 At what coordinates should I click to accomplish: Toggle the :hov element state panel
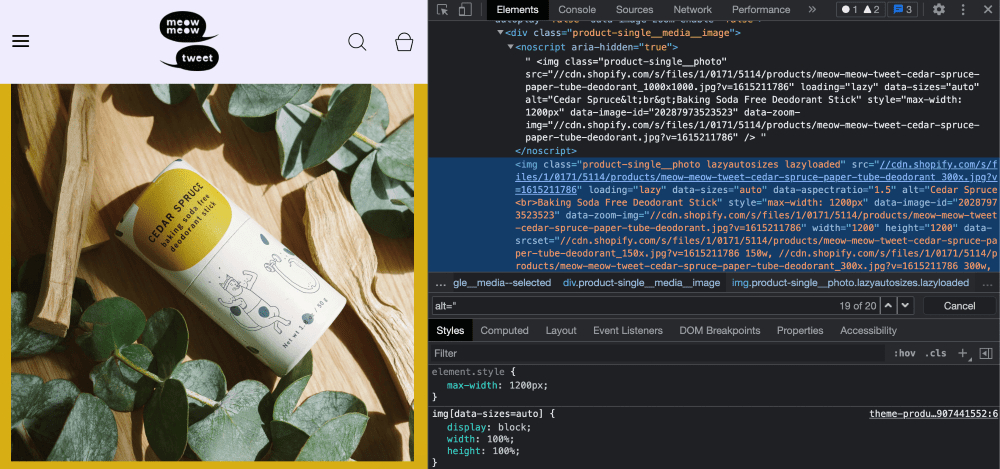904,354
